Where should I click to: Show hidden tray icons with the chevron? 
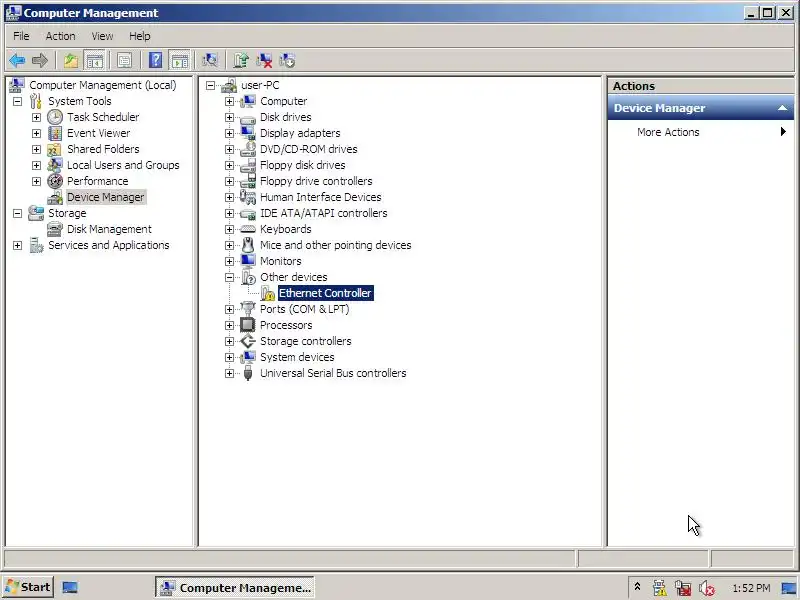[637, 587]
